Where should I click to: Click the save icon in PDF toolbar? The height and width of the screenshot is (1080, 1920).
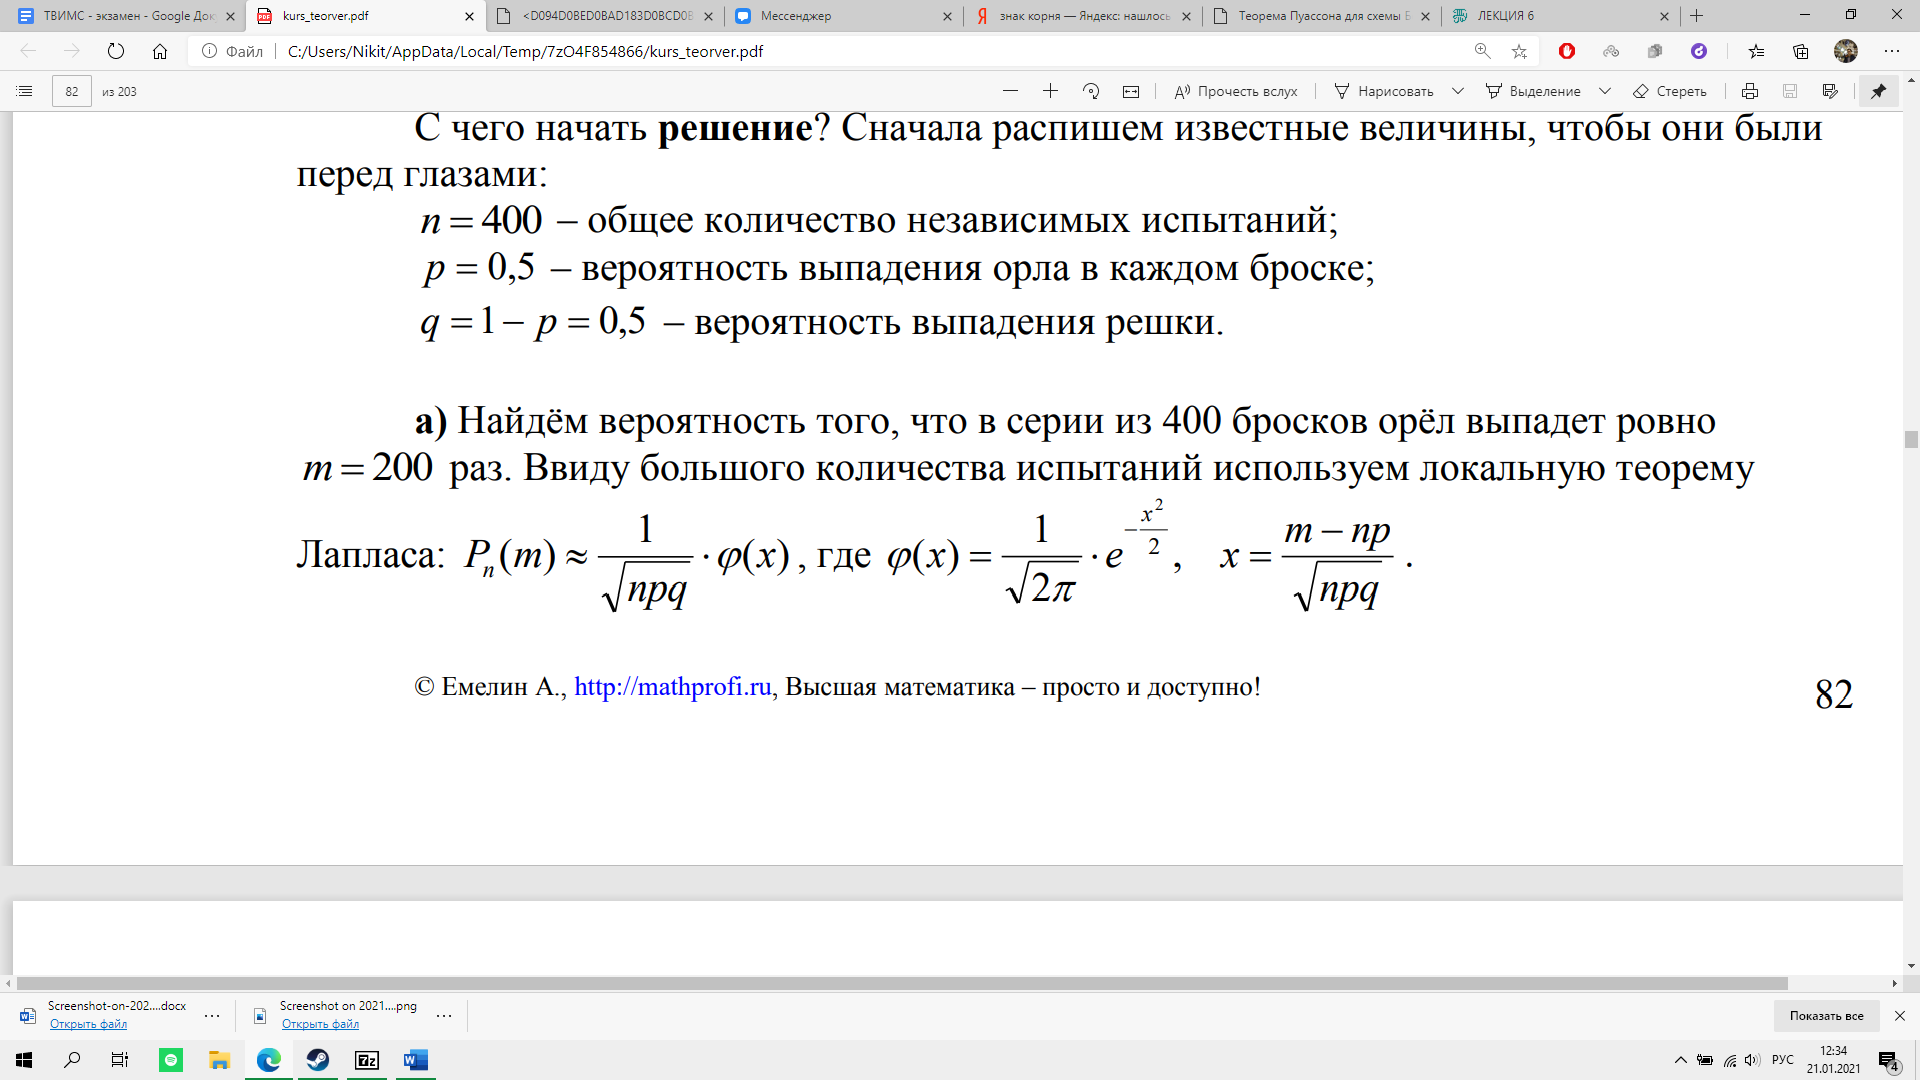coord(1790,91)
